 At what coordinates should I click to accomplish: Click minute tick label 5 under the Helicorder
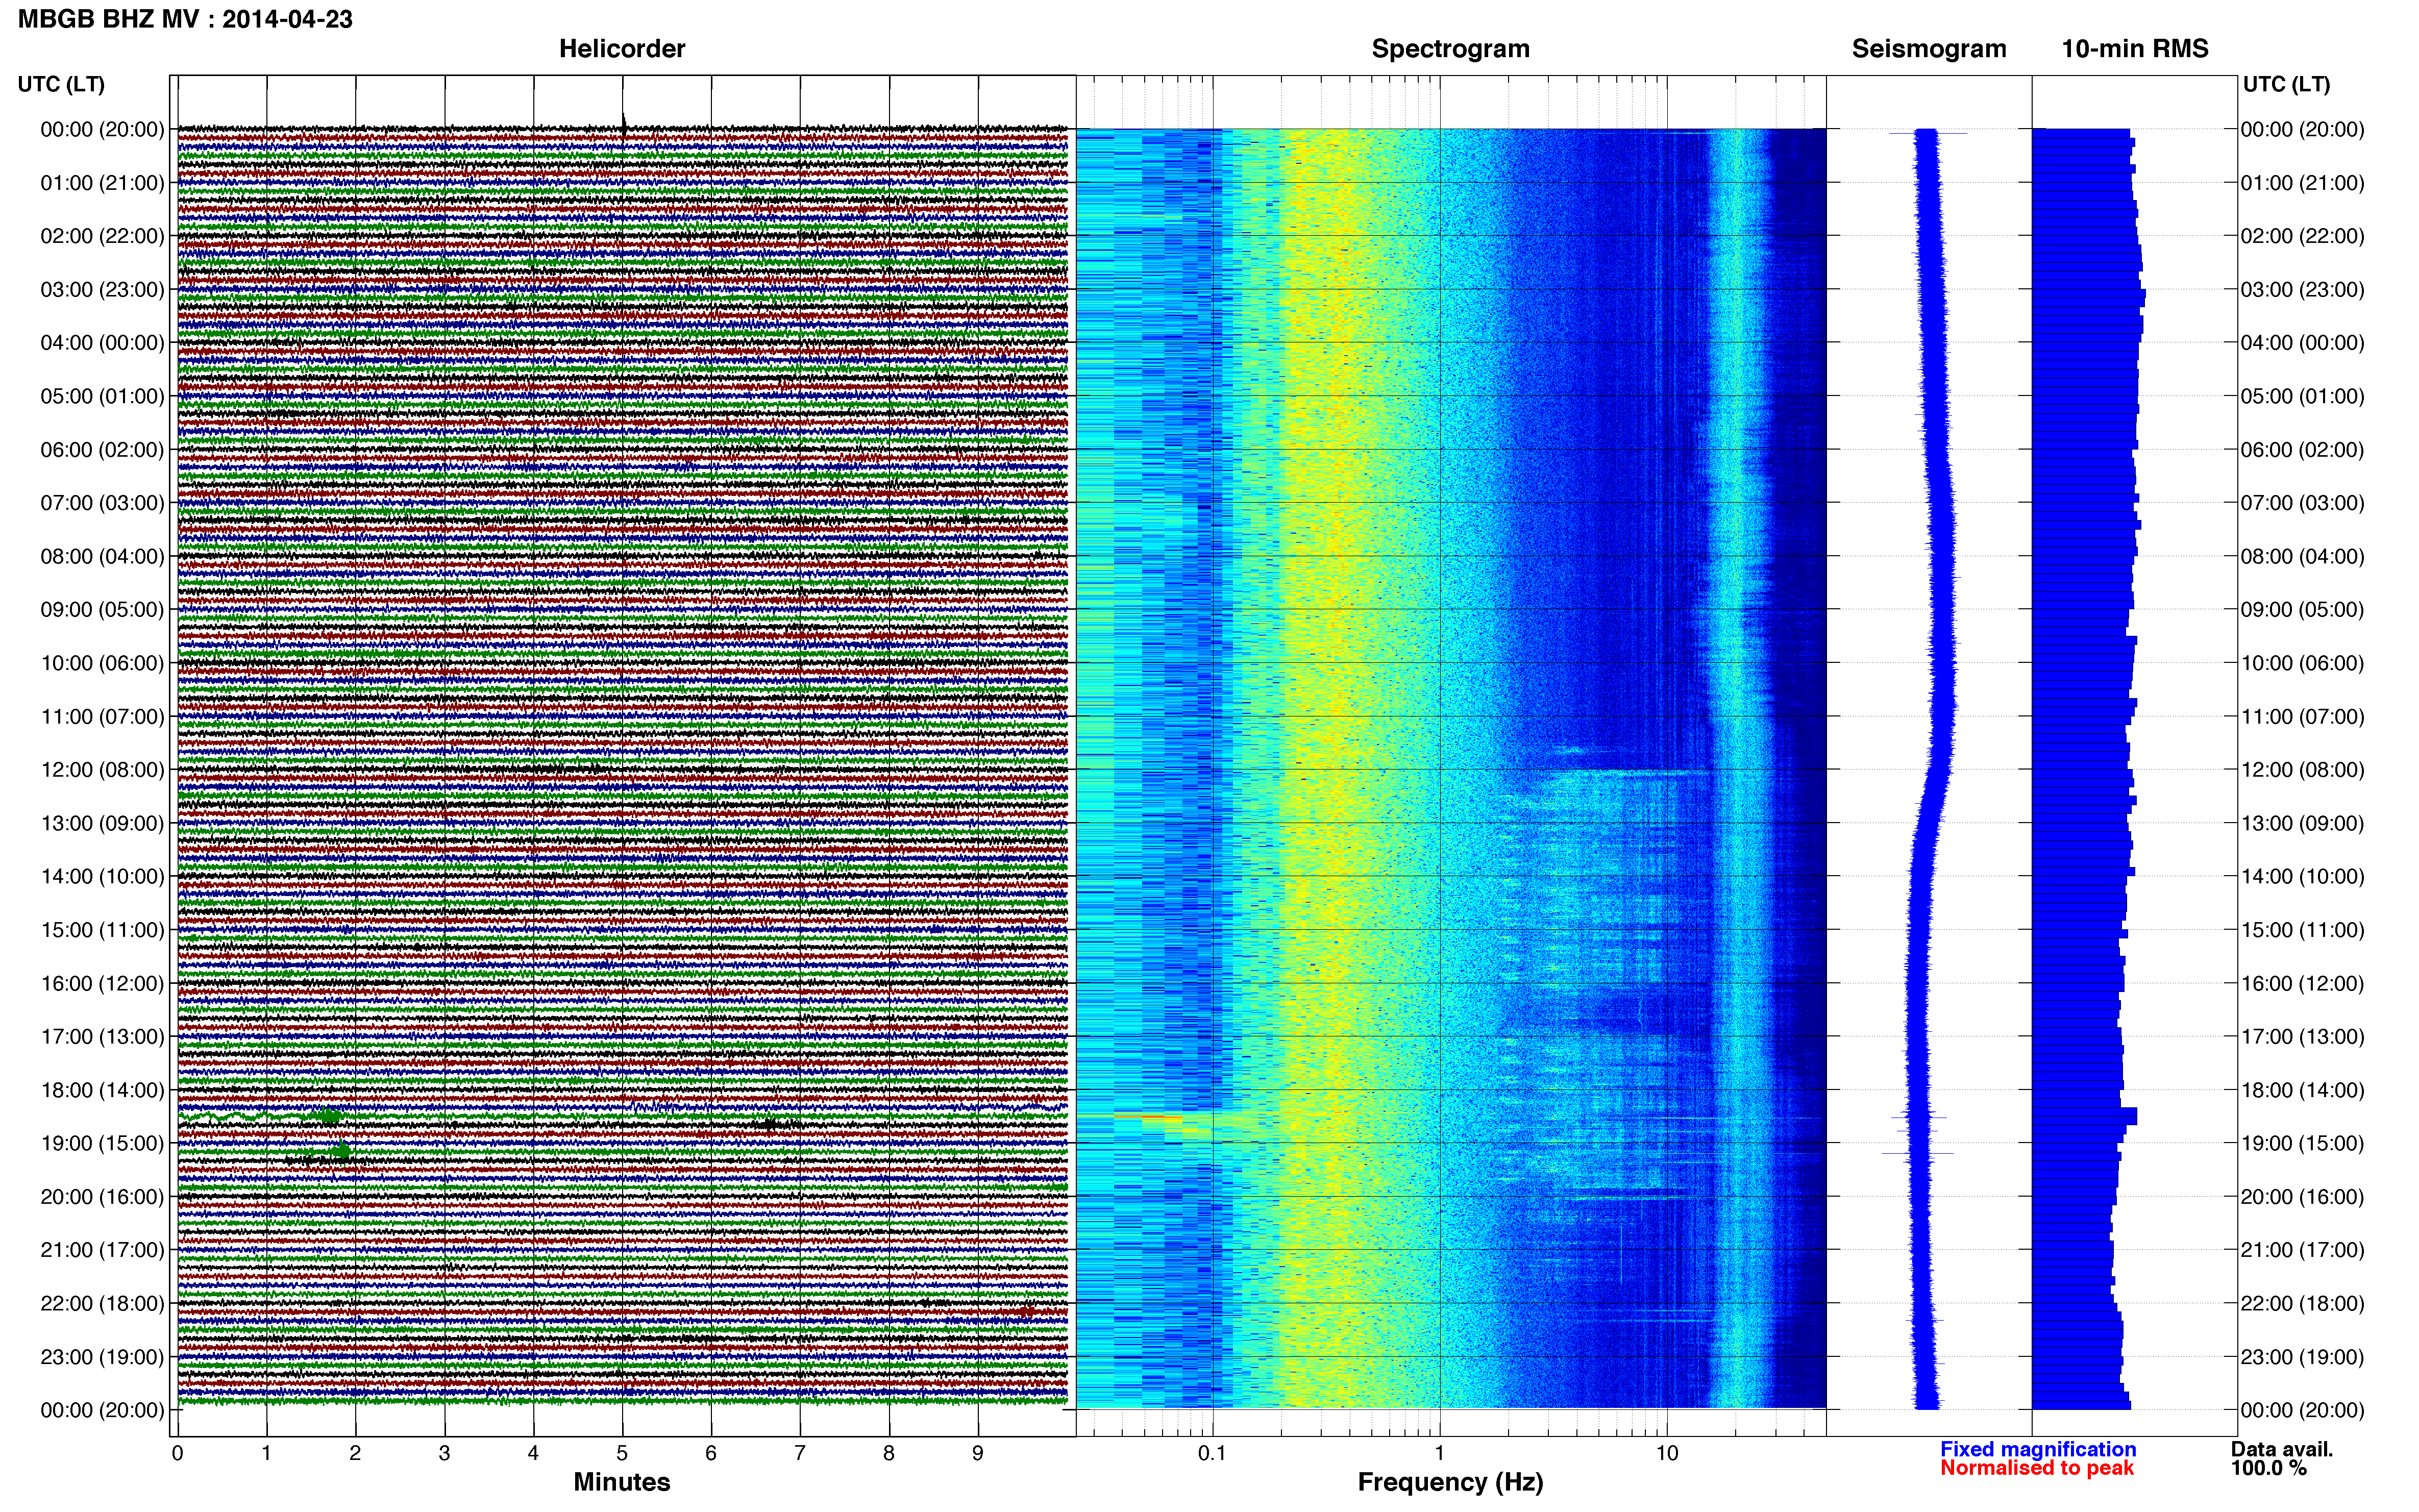tap(622, 1453)
